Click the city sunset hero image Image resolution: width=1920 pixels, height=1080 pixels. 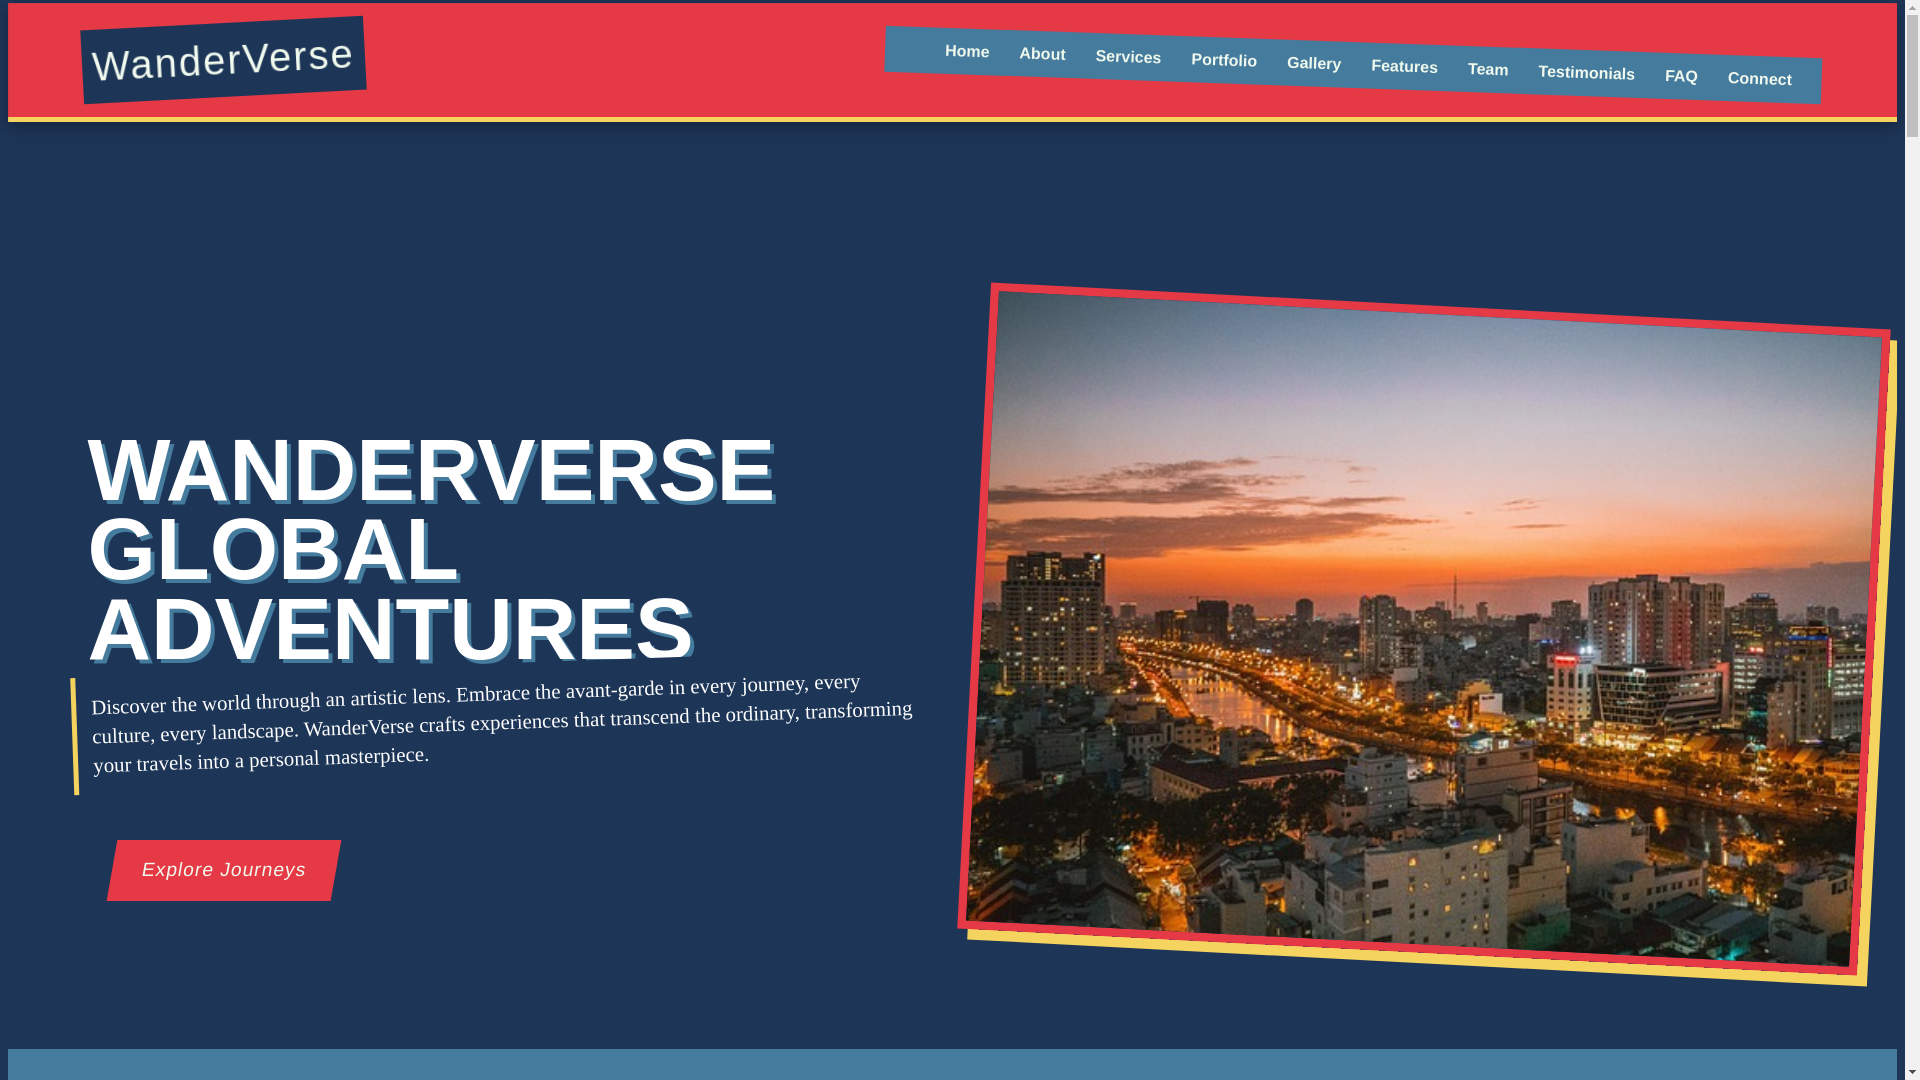pyautogui.click(x=1424, y=629)
